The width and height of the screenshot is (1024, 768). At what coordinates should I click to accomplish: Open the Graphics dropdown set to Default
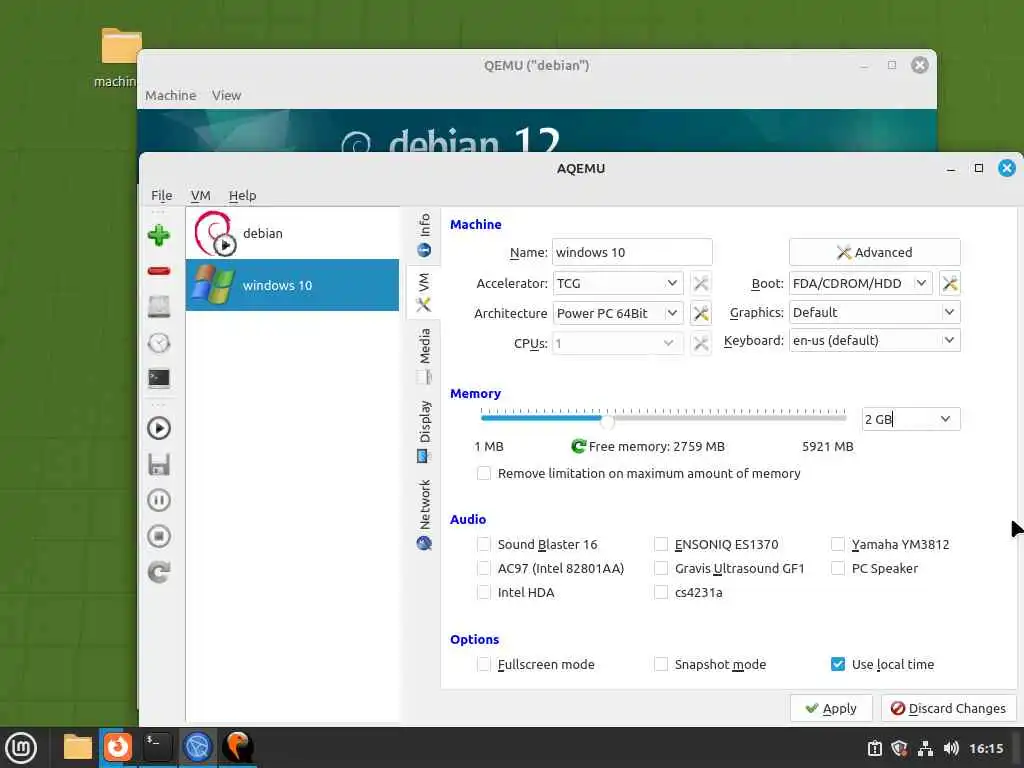point(875,312)
